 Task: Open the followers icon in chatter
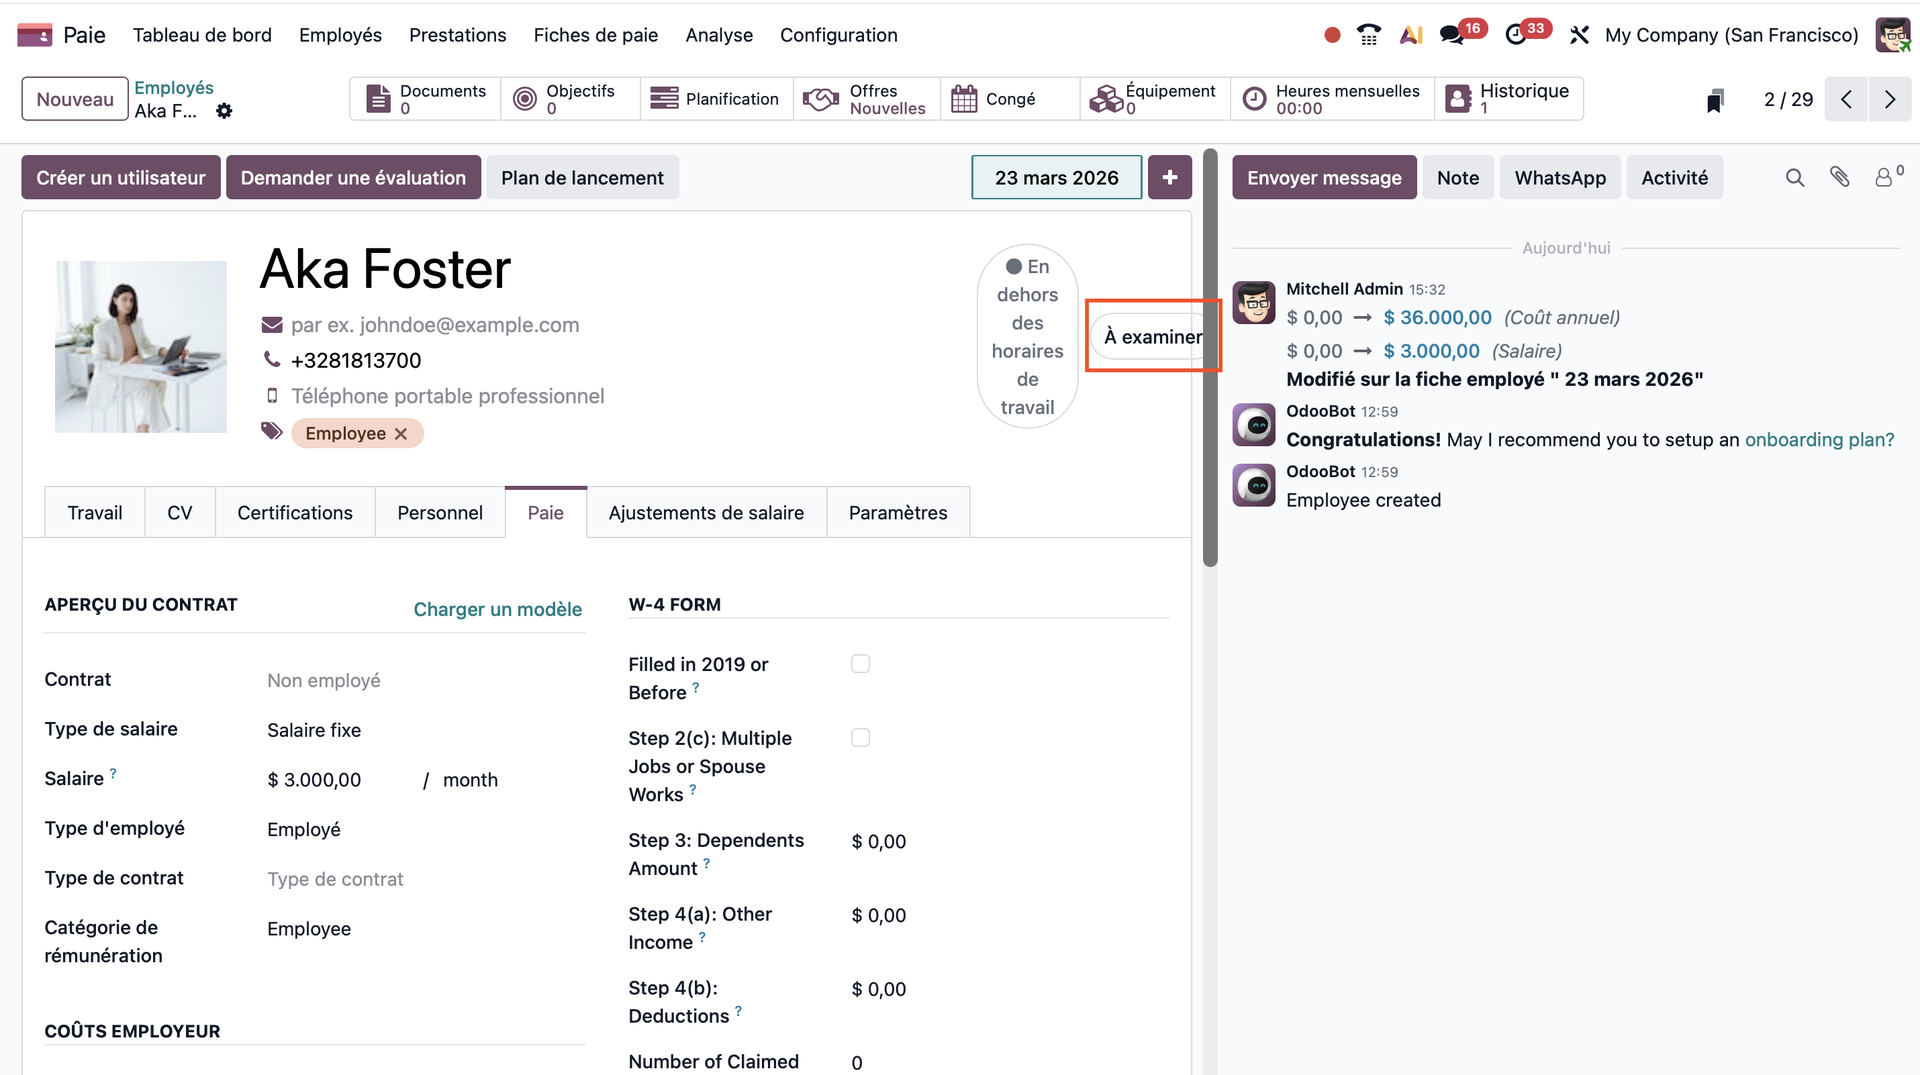click(x=1886, y=178)
